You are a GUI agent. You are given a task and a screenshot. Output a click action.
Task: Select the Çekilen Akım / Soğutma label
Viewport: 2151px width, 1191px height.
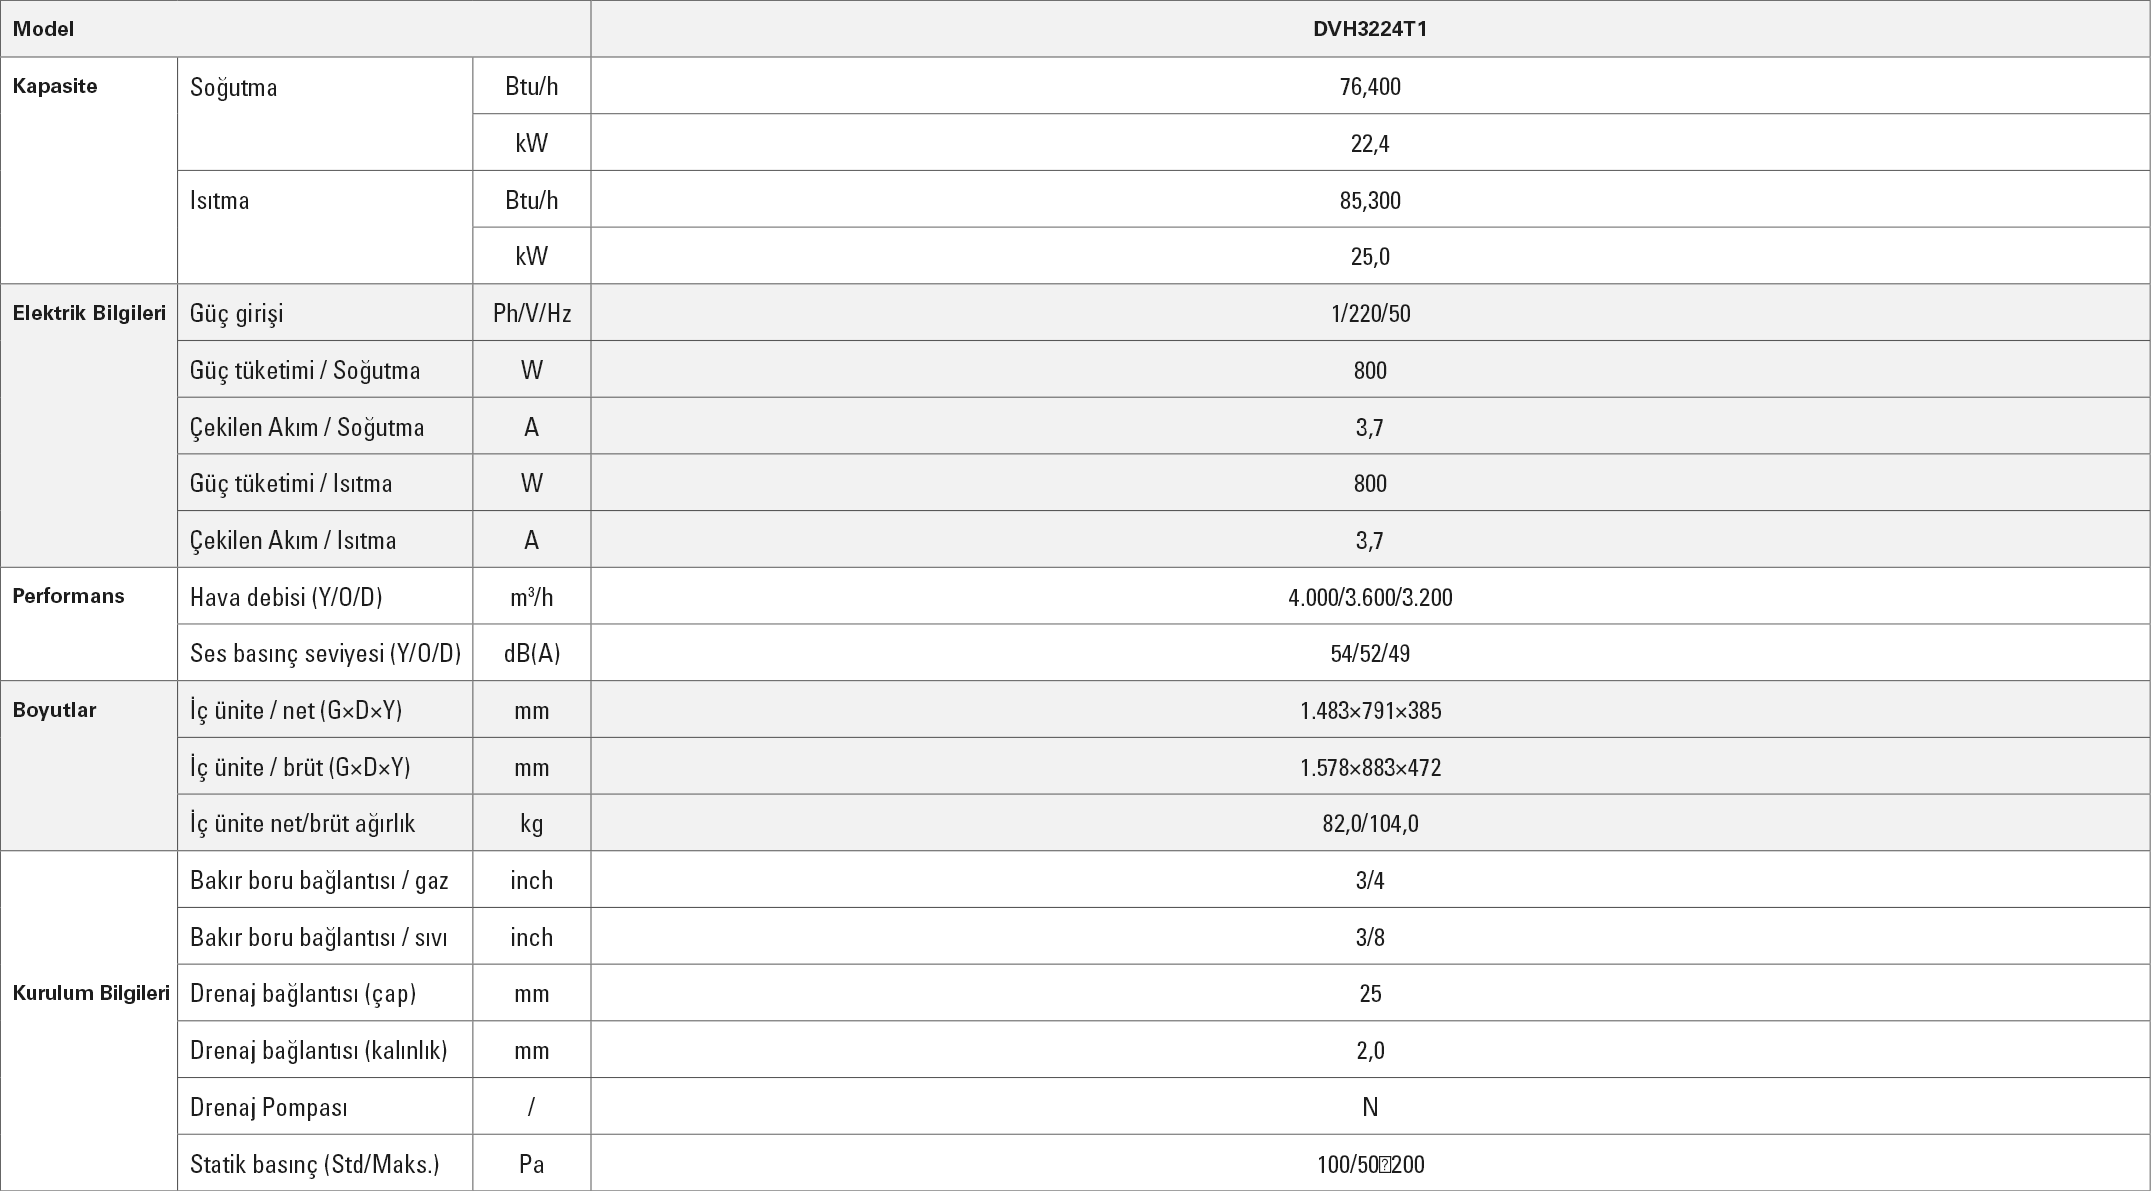coord(307,428)
